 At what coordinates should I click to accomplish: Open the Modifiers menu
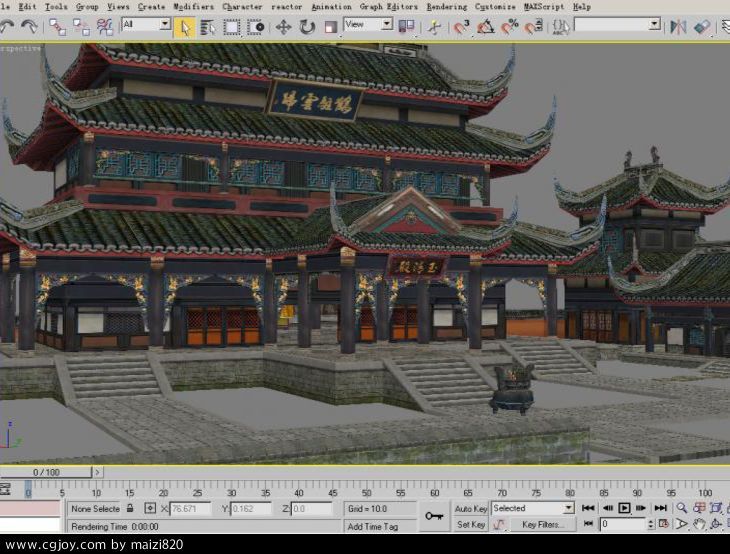(x=193, y=6)
